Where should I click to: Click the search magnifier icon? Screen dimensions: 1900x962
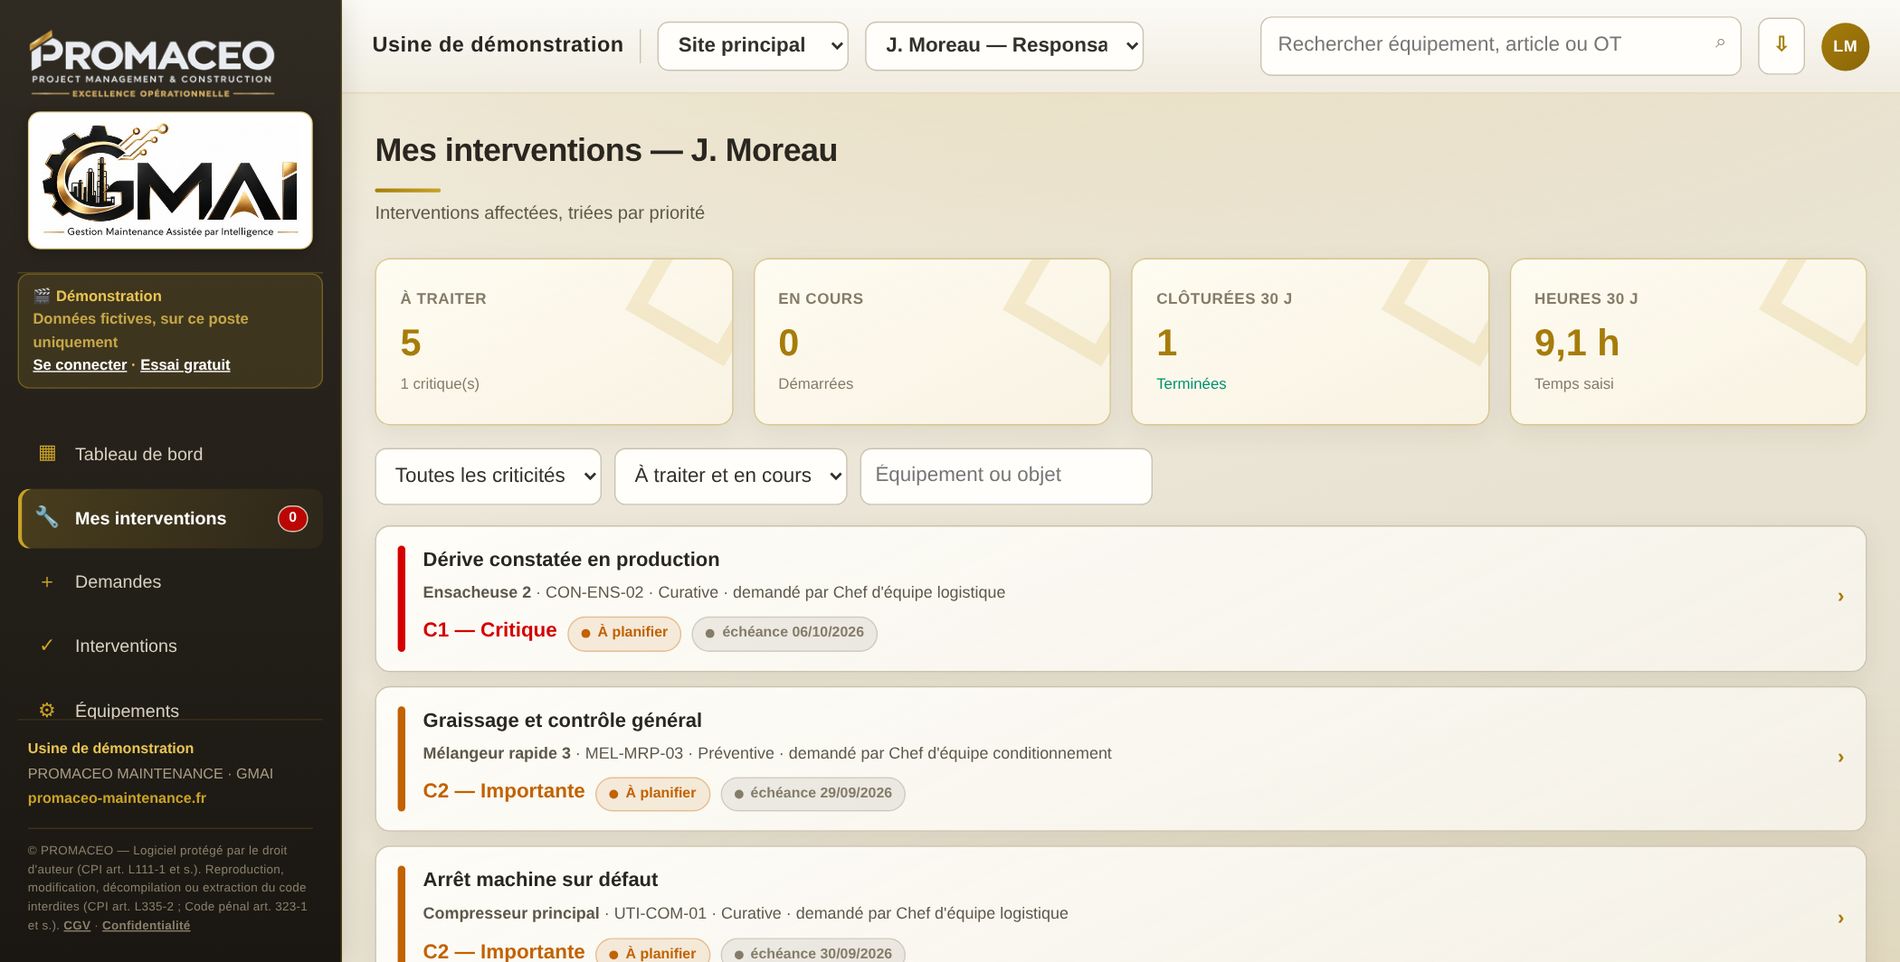click(x=1720, y=44)
